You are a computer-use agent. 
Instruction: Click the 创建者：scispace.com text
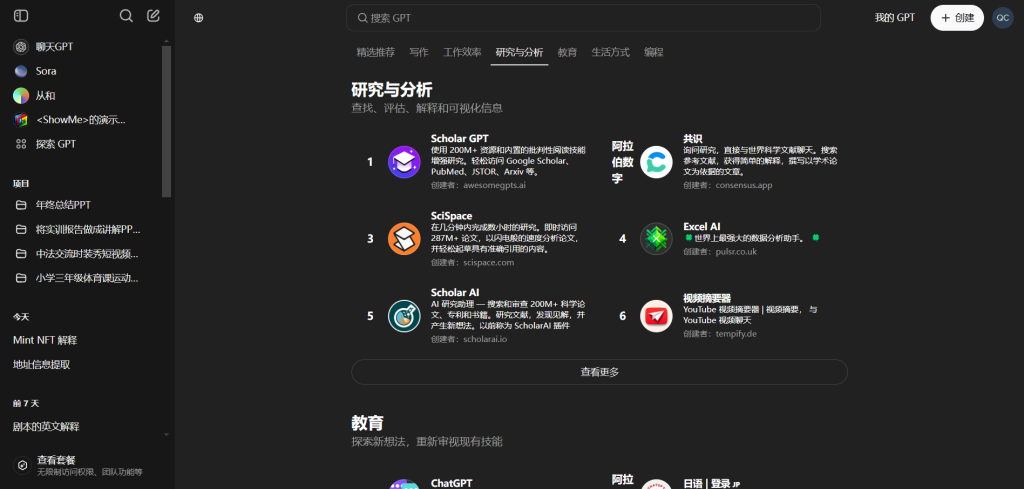pyautogui.click(x=472, y=262)
